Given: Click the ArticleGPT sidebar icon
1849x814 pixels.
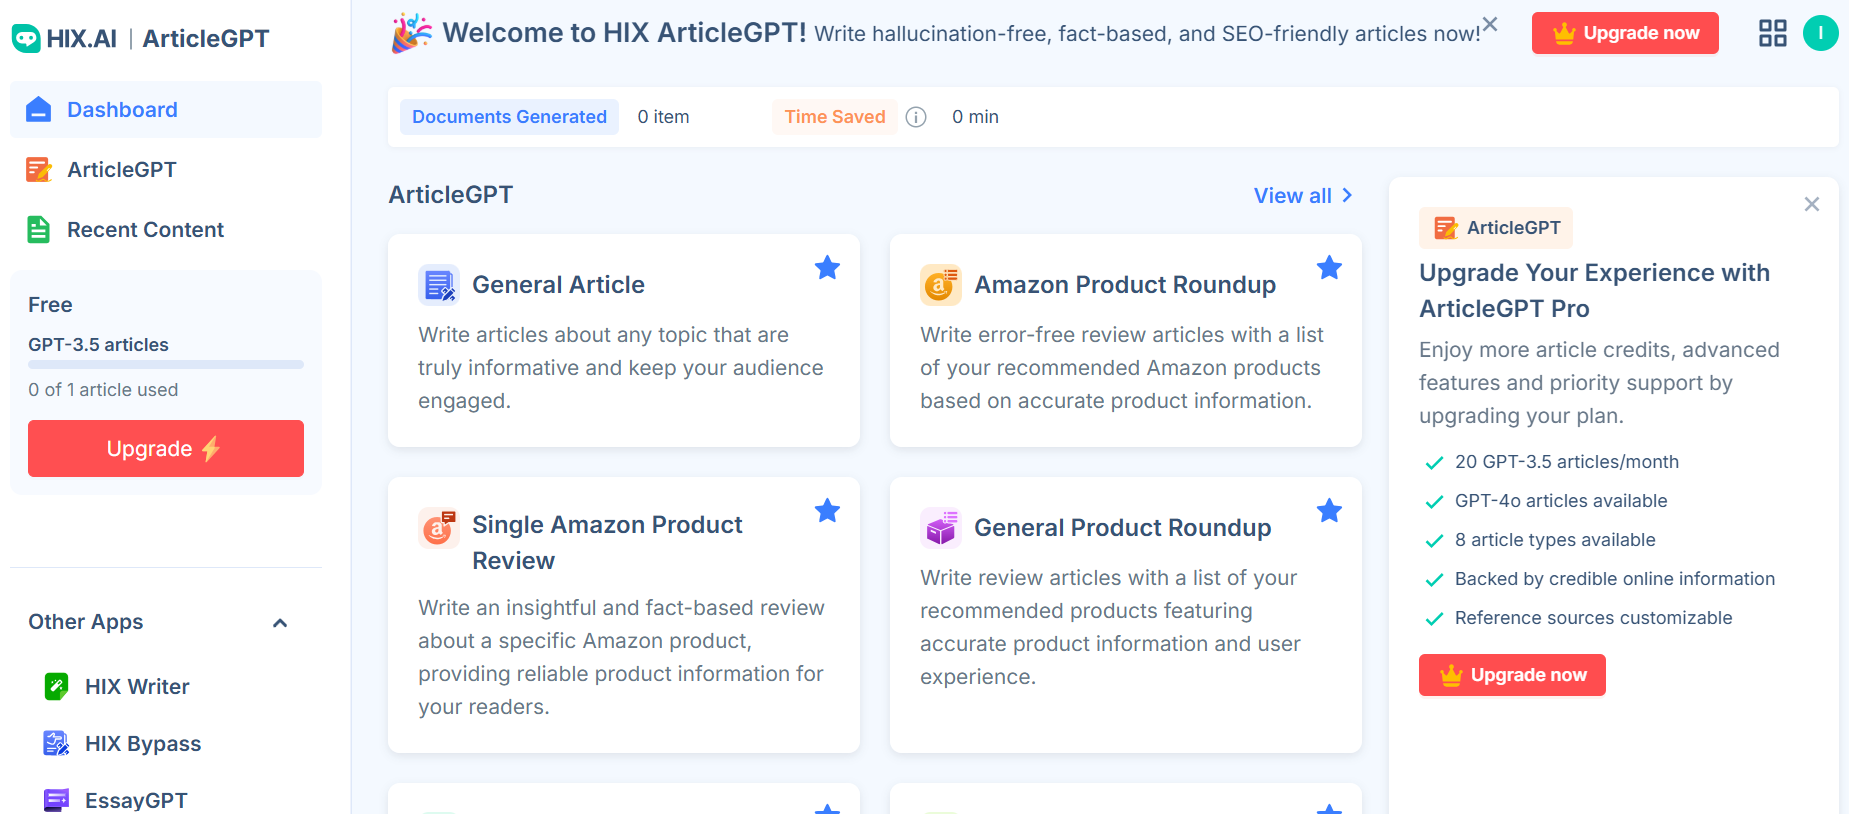Looking at the screenshot, I should tap(38, 170).
